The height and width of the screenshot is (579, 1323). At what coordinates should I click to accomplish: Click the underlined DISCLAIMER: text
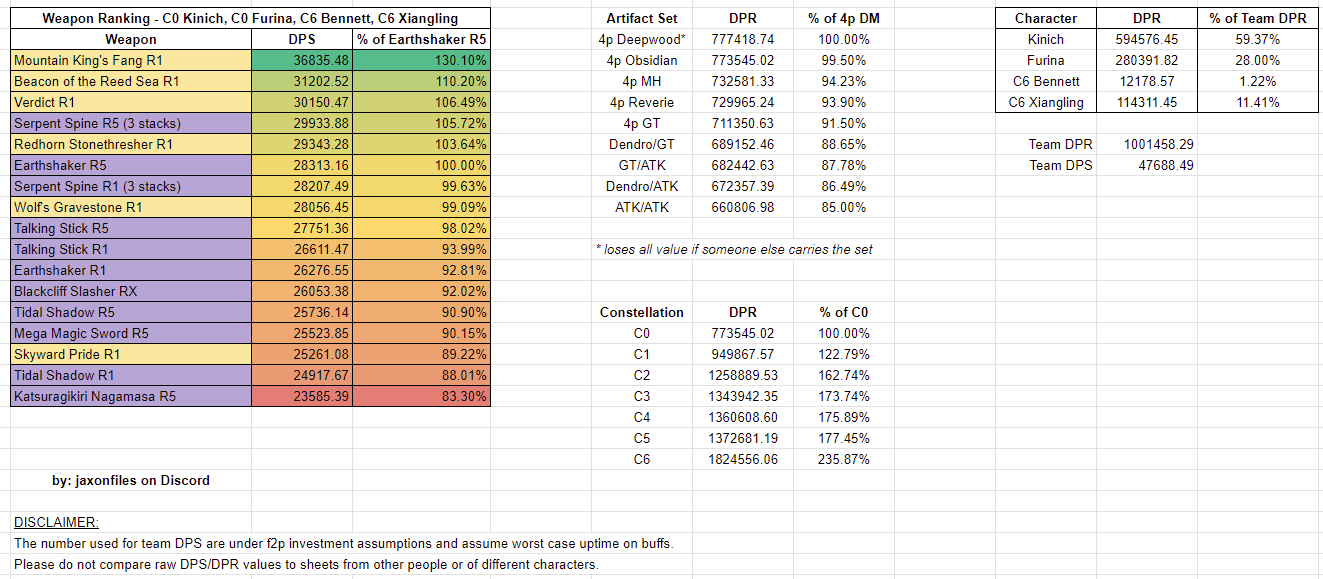pos(56,523)
